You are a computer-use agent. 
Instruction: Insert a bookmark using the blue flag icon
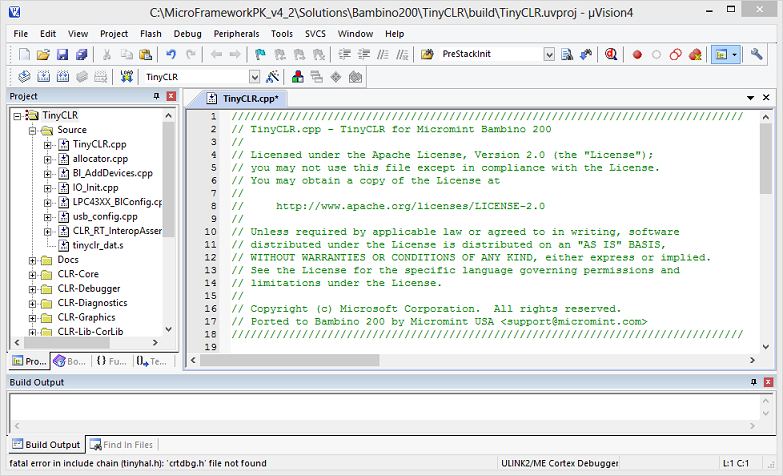(x=260, y=54)
